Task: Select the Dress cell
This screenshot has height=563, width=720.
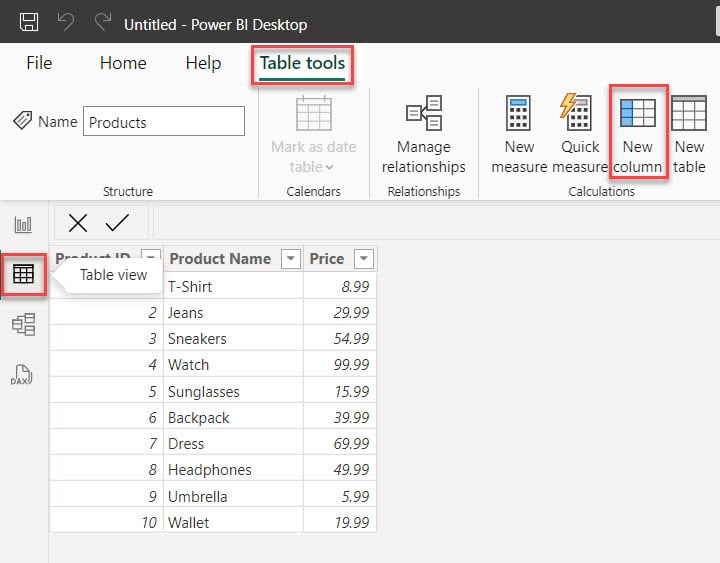Action: (x=233, y=444)
